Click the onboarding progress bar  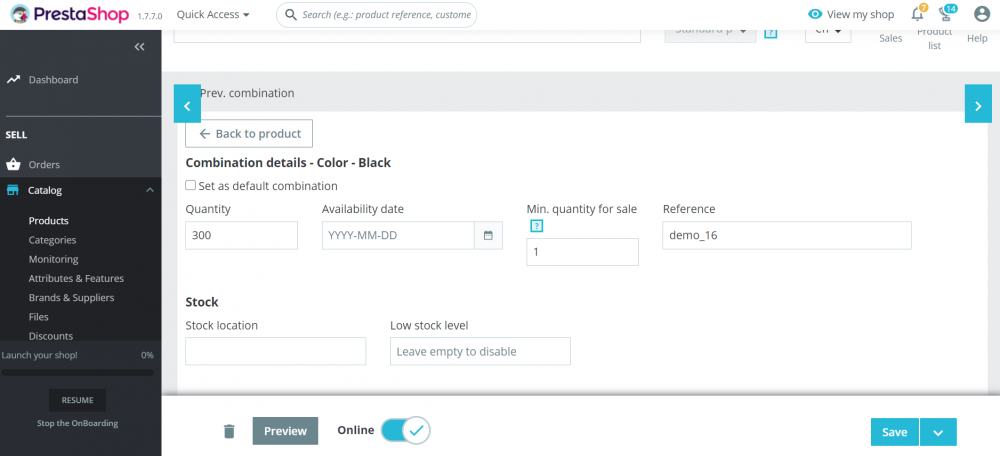point(77,373)
